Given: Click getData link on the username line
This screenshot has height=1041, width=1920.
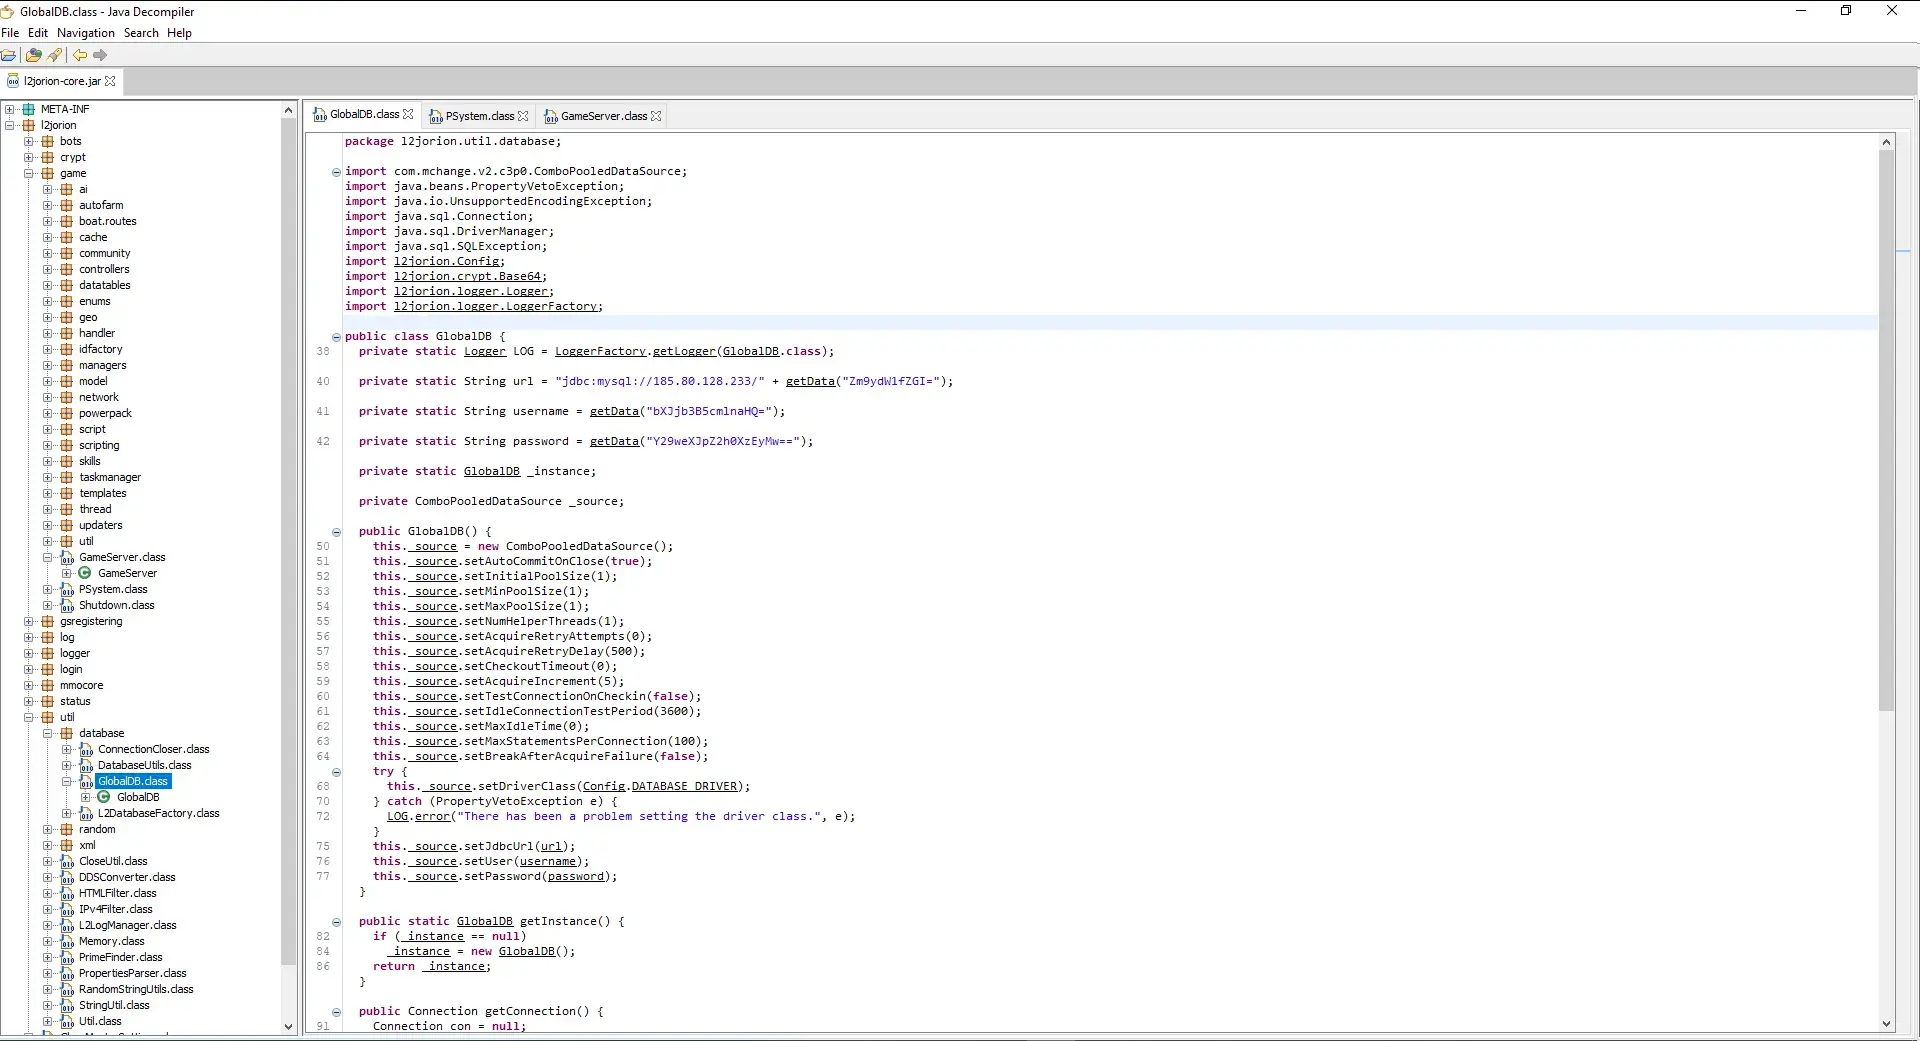Looking at the screenshot, I should [x=614, y=412].
